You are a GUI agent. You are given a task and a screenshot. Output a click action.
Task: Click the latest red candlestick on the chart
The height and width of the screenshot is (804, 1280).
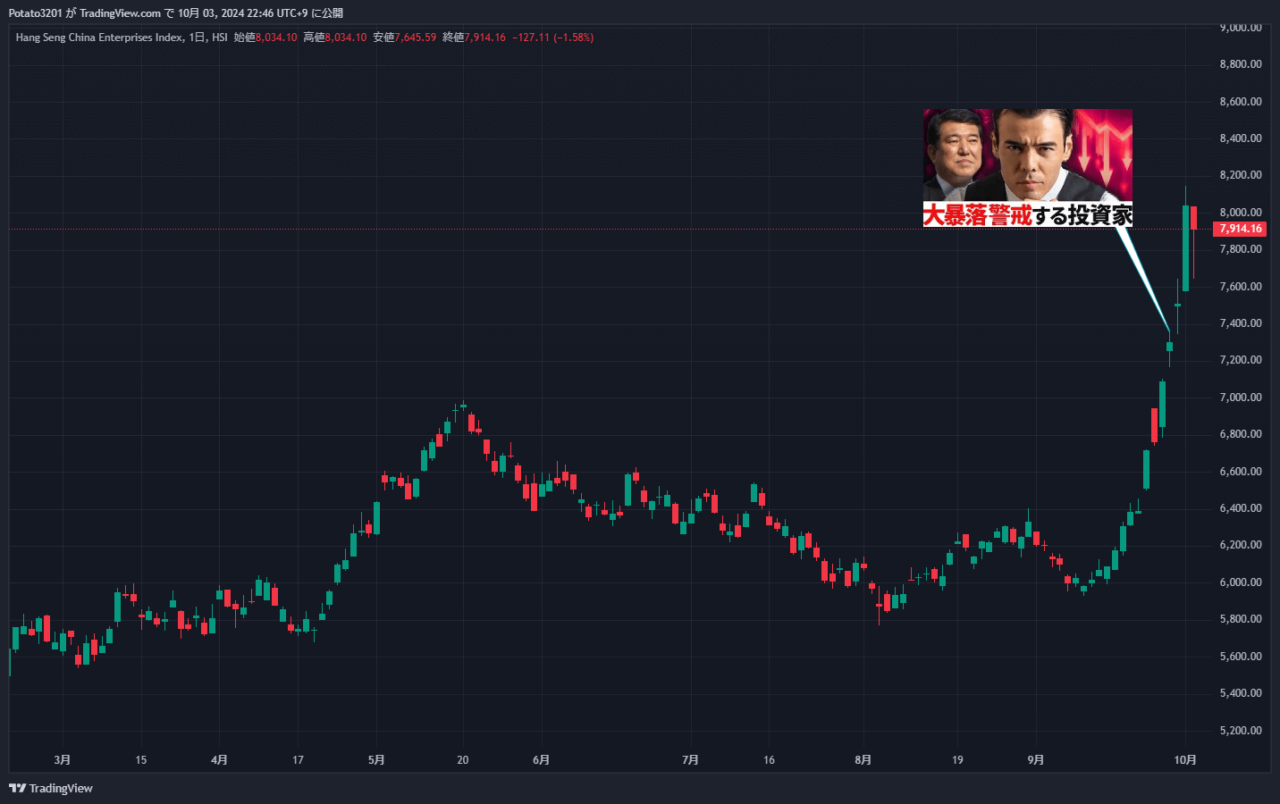coord(1194,217)
